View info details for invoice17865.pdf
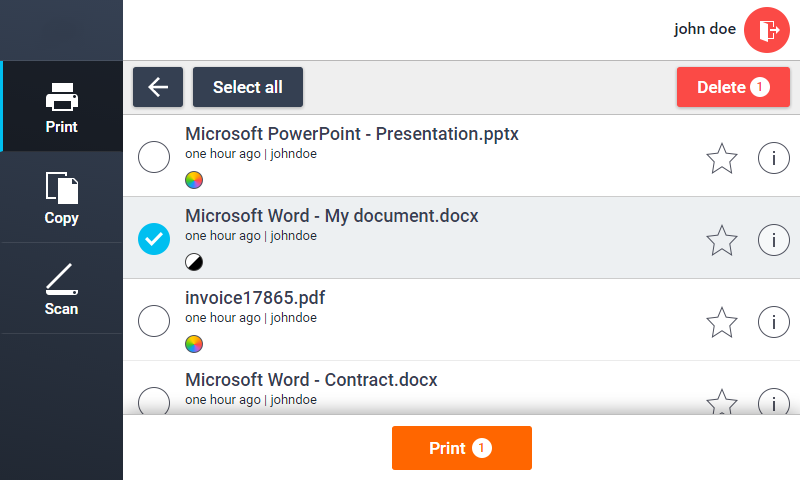The image size is (800, 480). (773, 322)
